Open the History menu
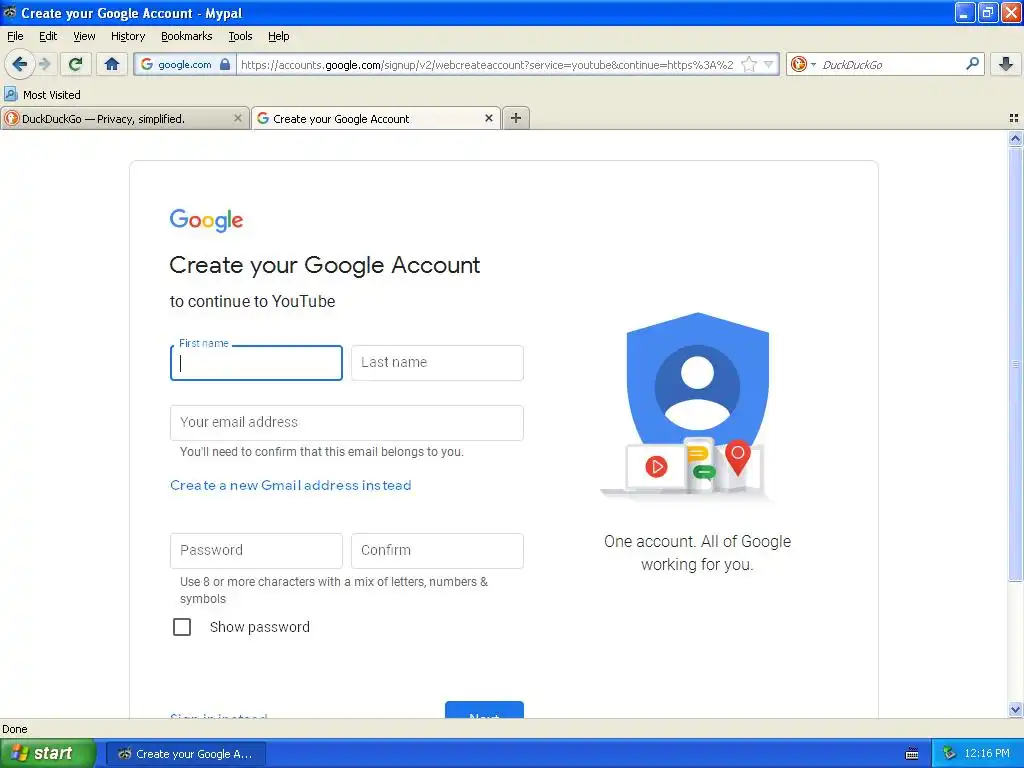The image size is (1024, 768). pyautogui.click(x=127, y=36)
